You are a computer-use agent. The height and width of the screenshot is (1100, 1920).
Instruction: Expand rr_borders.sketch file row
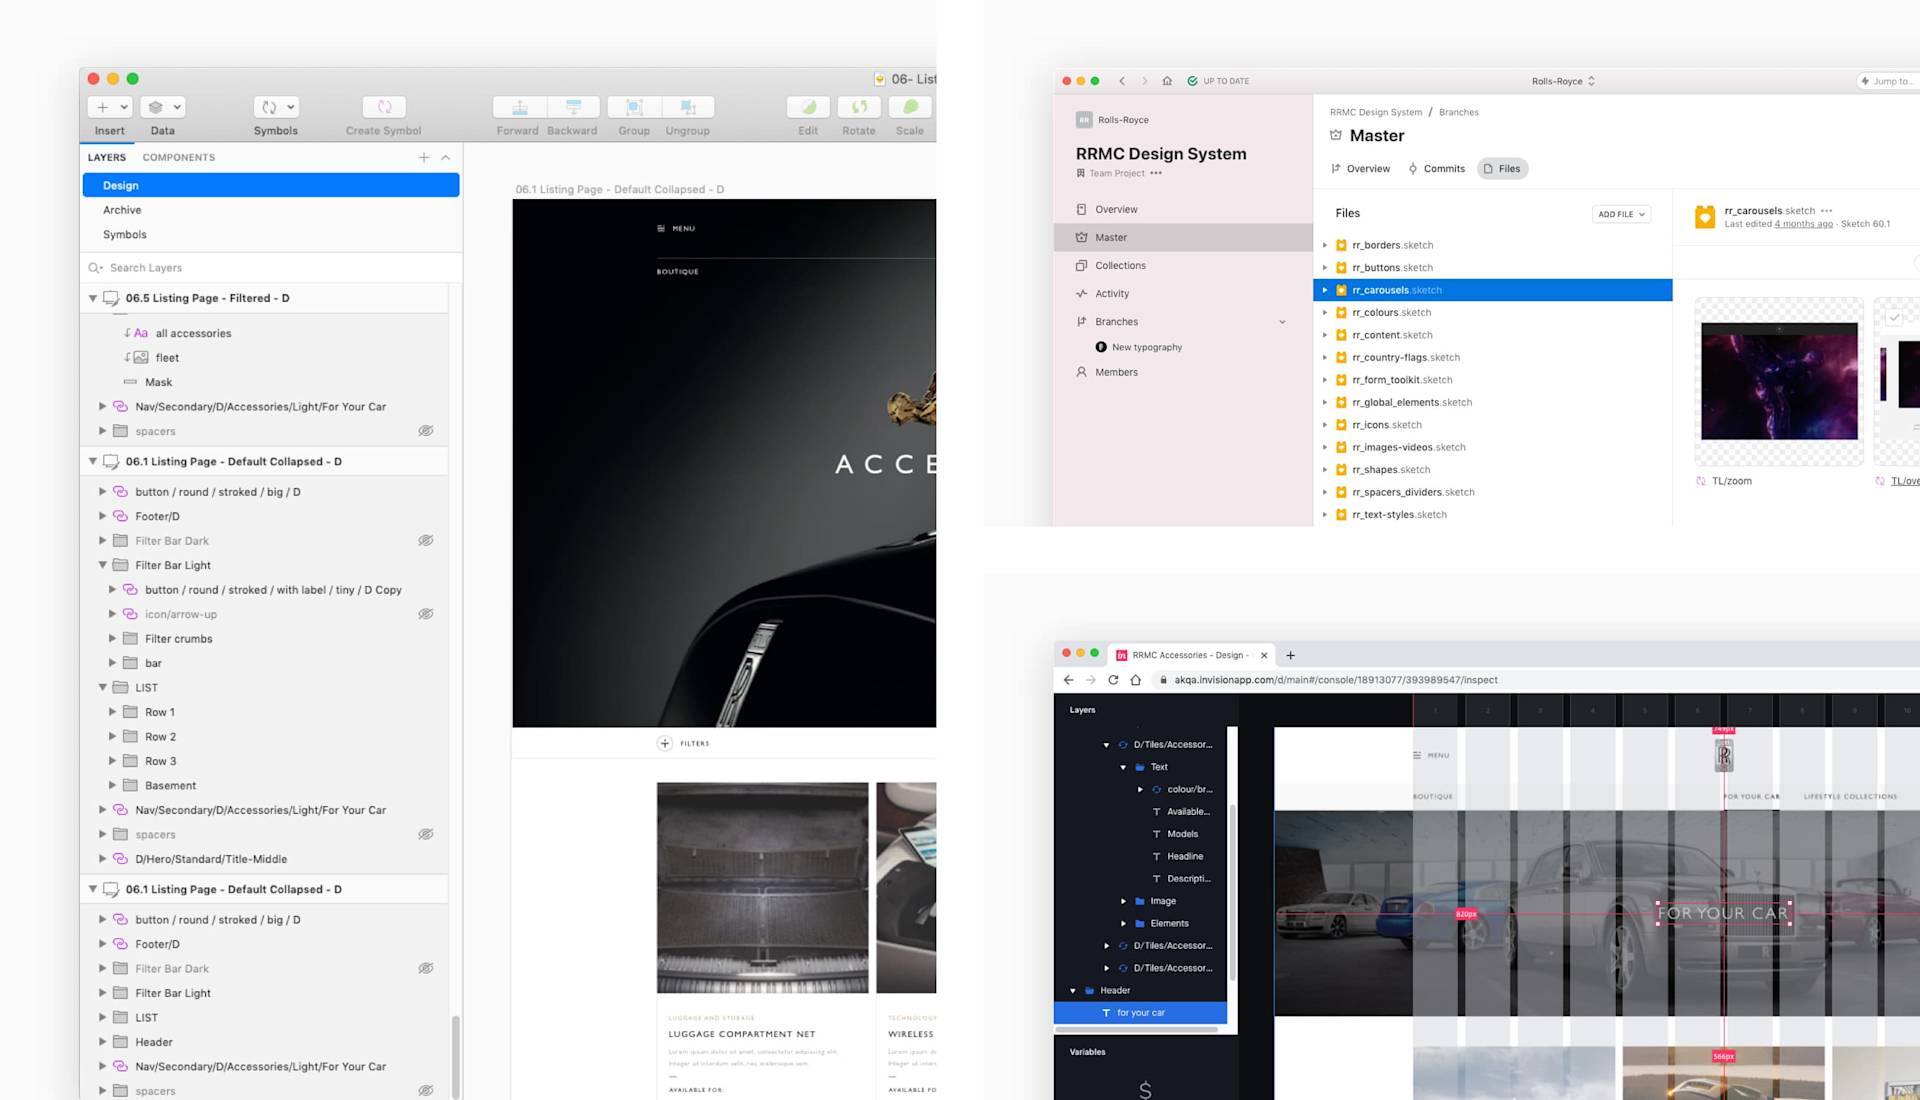tap(1325, 245)
